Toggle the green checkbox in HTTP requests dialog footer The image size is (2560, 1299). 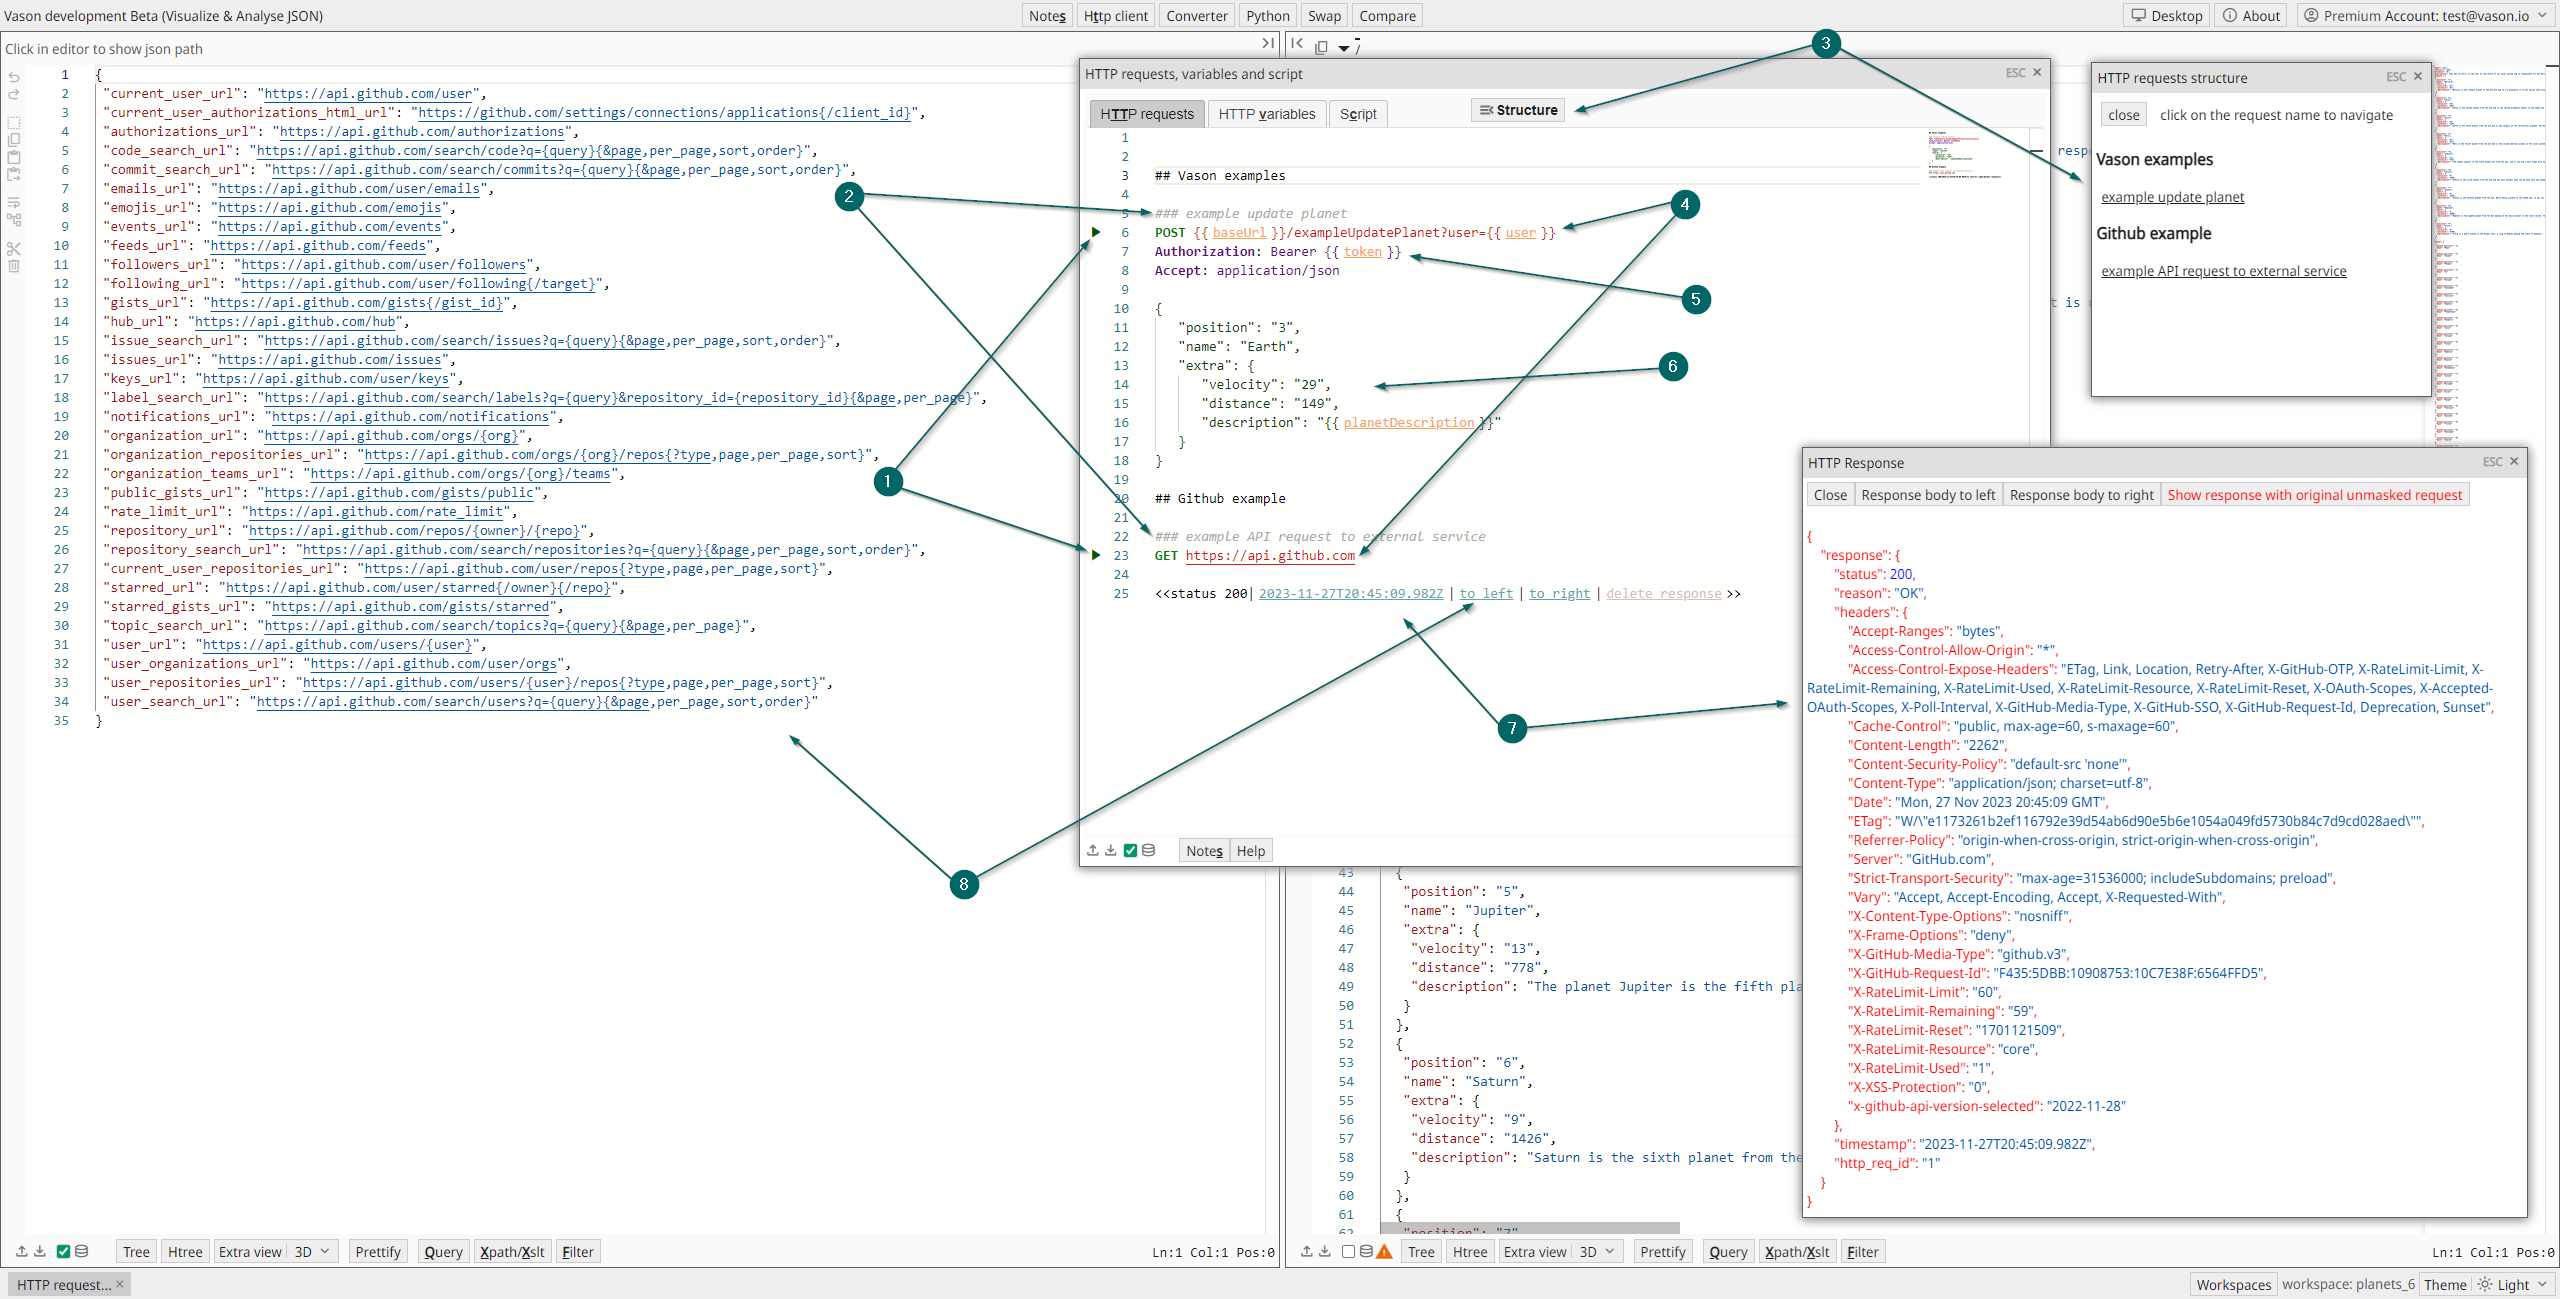[1130, 850]
